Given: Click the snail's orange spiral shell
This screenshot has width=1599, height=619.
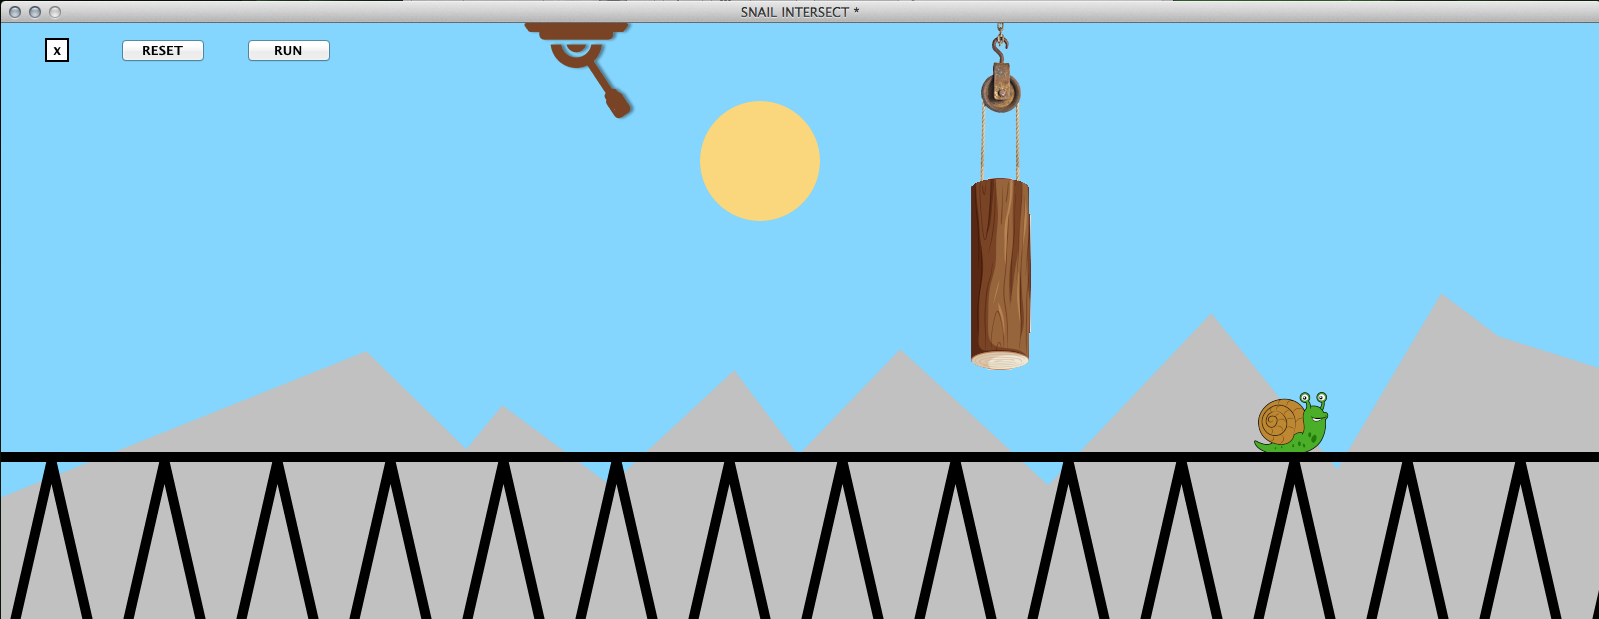Looking at the screenshot, I should (x=1279, y=422).
